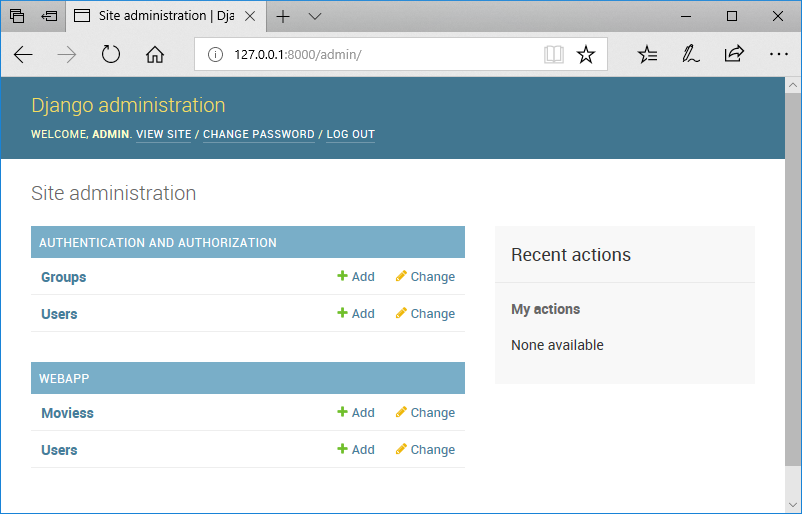This screenshot has height=514, width=802.
Task: Open a new browser tab
Action: pos(284,16)
